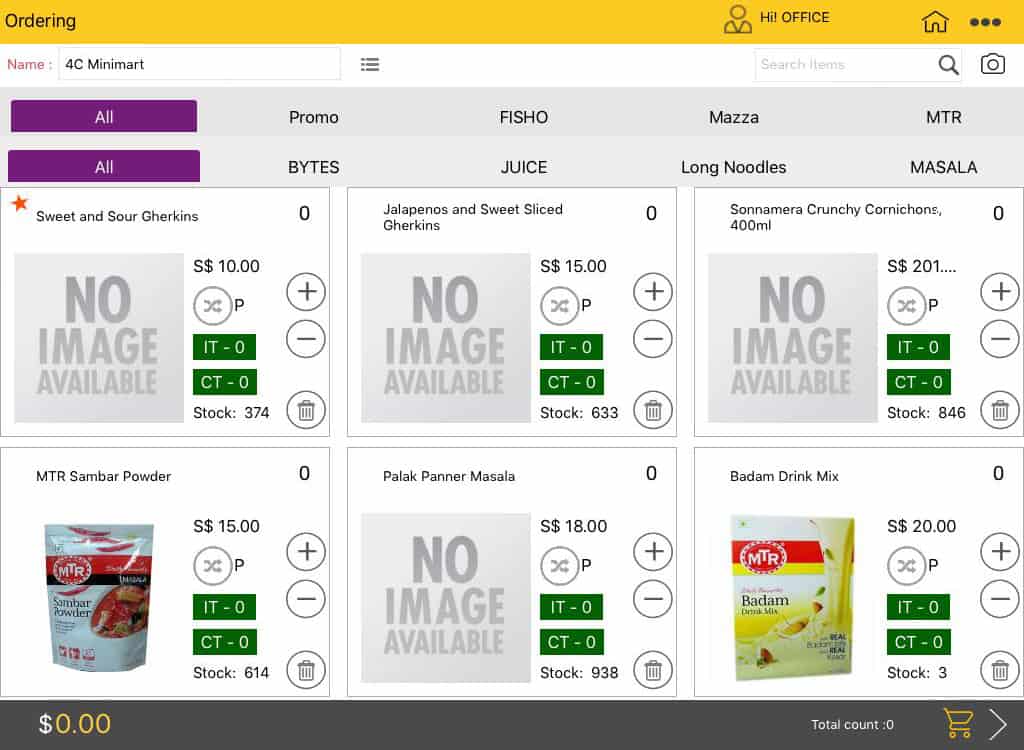Tap IT - 0 button for MTR Sambar Powder
The width and height of the screenshot is (1024, 750).
coord(224,607)
